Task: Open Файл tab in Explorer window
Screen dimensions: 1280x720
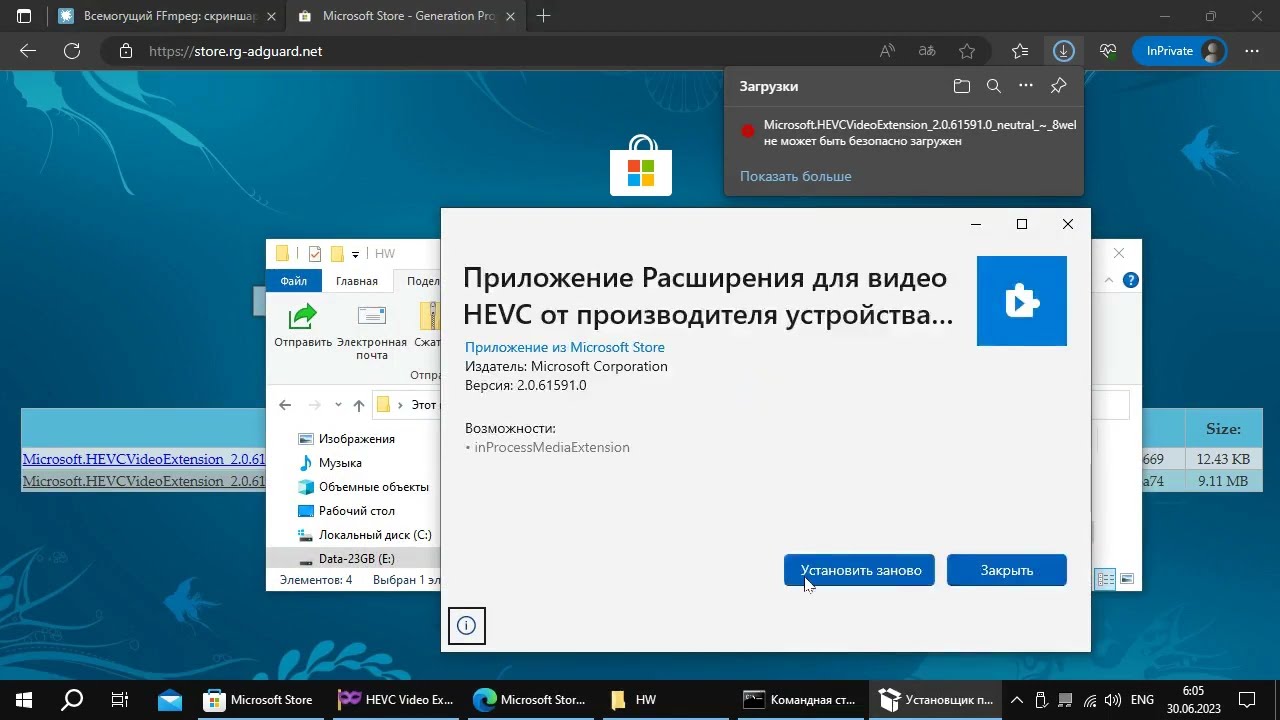Action: coord(294,281)
